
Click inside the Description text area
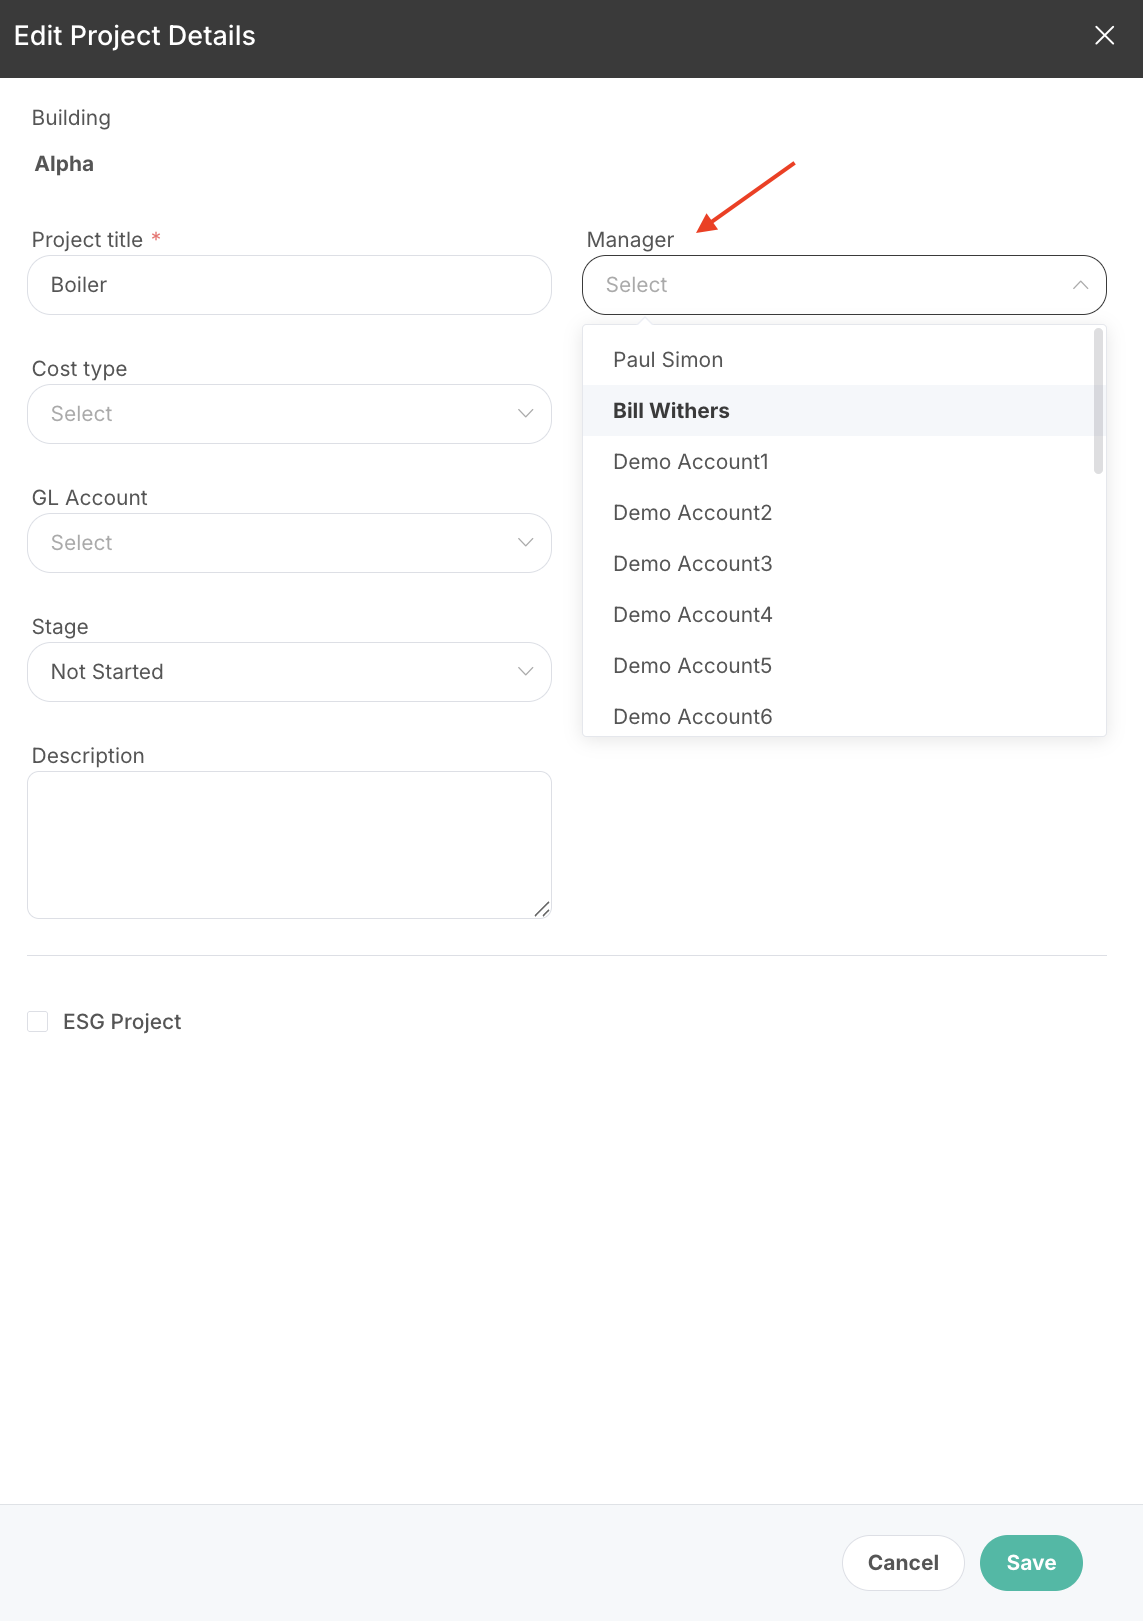click(x=289, y=845)
